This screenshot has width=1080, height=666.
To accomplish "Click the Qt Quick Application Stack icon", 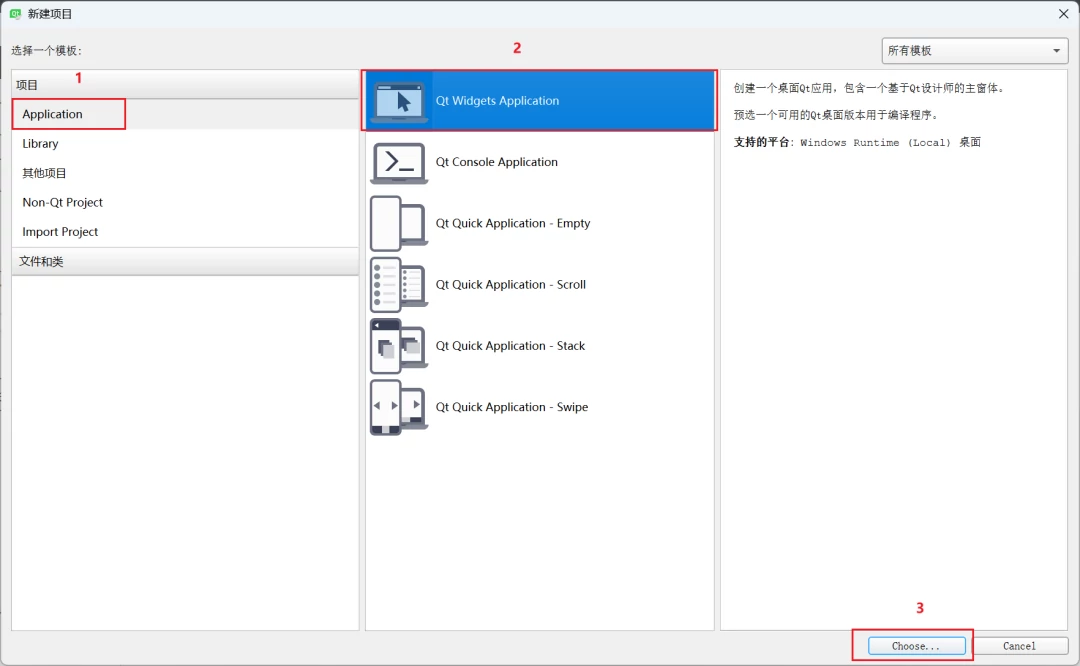I will [399, 346].
